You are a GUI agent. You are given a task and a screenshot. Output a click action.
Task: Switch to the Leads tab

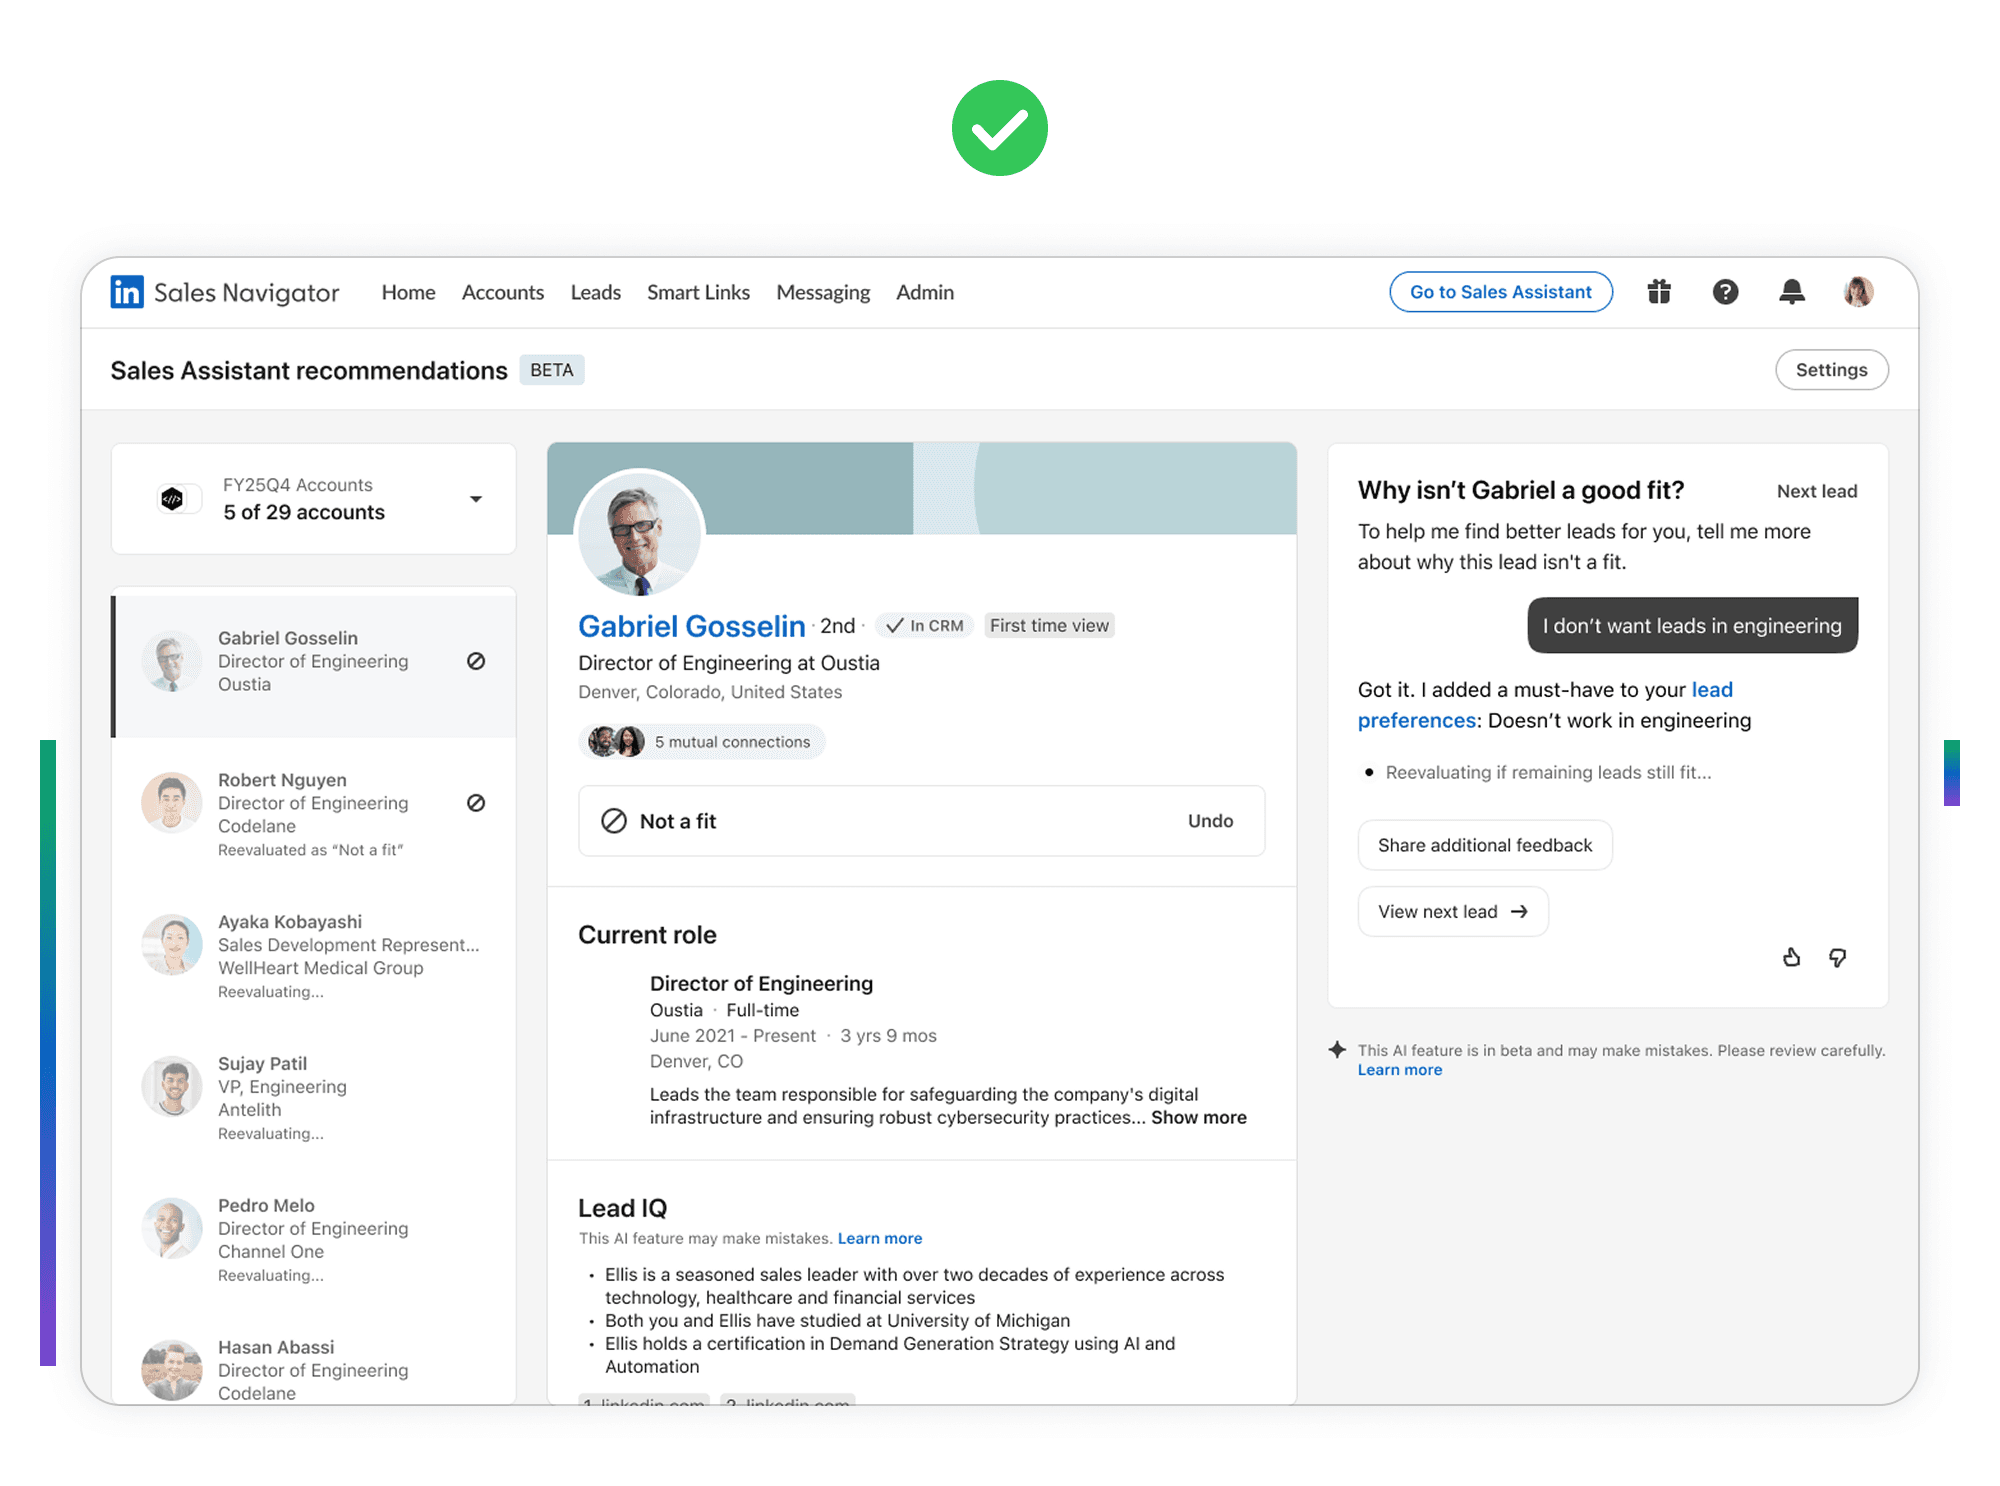click(595, 292)
